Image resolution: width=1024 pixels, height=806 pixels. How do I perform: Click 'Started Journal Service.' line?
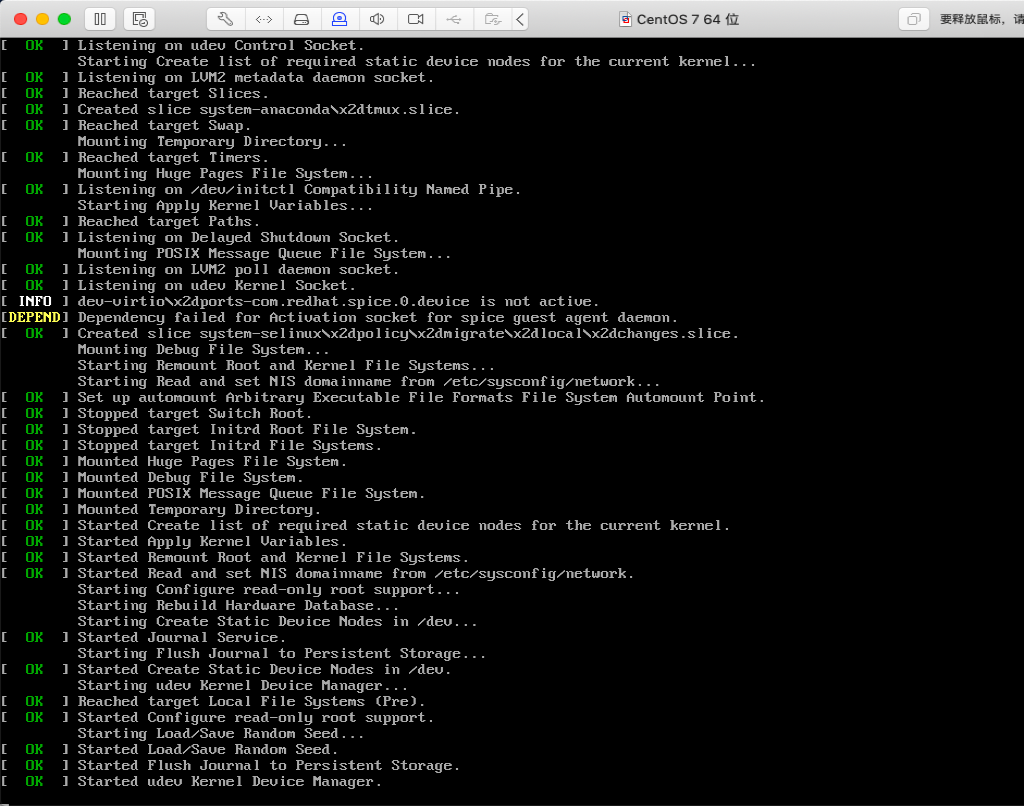coord(181,637)
